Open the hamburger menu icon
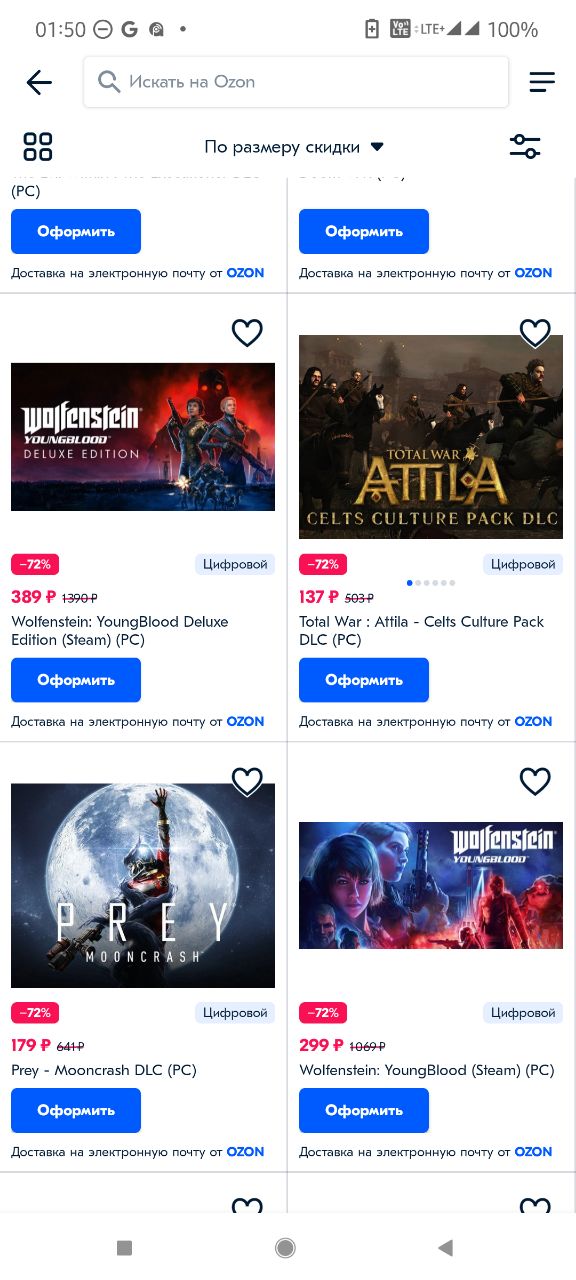This screenshot has width=576, height=1280. click(542, 82)
